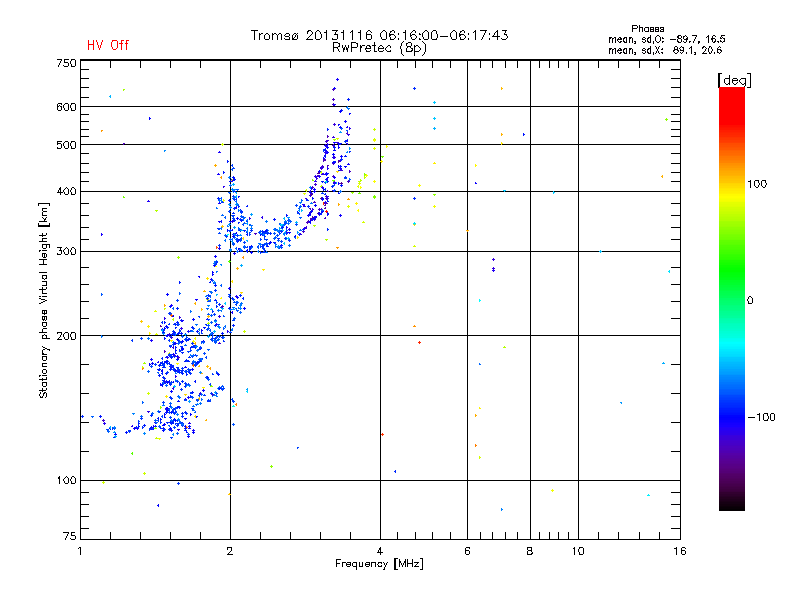Image resolution: width=800 pixels, height=600 pixels.
Task: Click the "Phases" header text
Action: (x=647, y=29)
